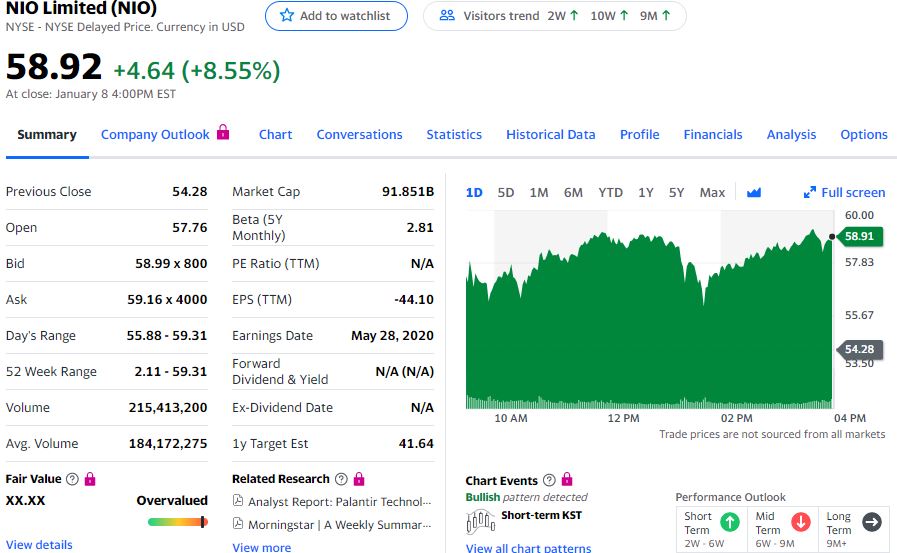Click View details under Fair Value
Viewport: 897px width, 553px height.
39,544
